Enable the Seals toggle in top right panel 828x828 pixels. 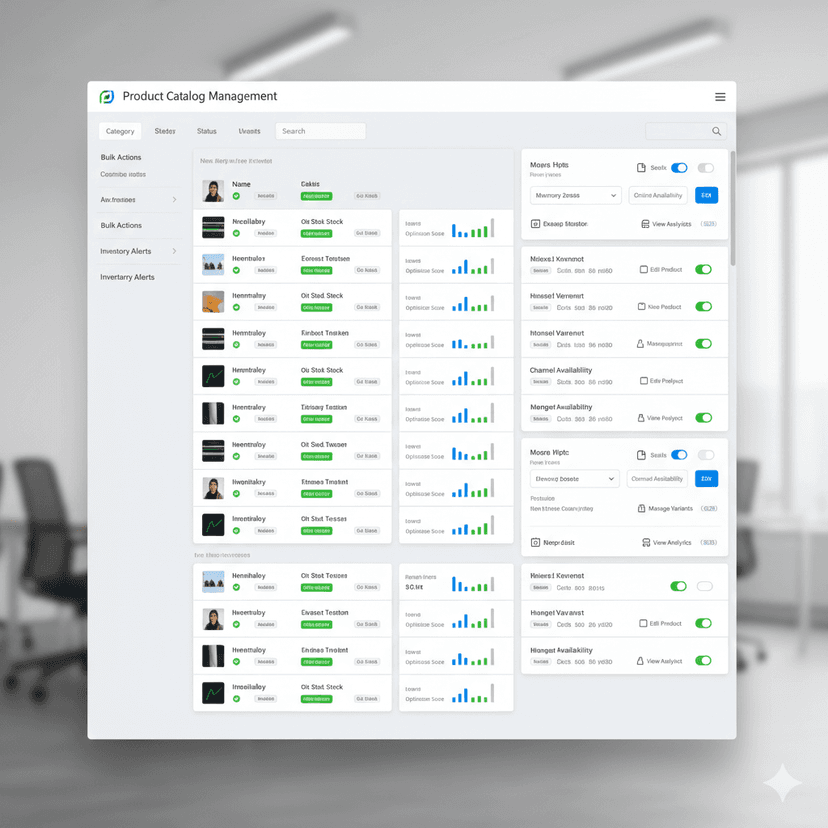(x=679, y=167)
